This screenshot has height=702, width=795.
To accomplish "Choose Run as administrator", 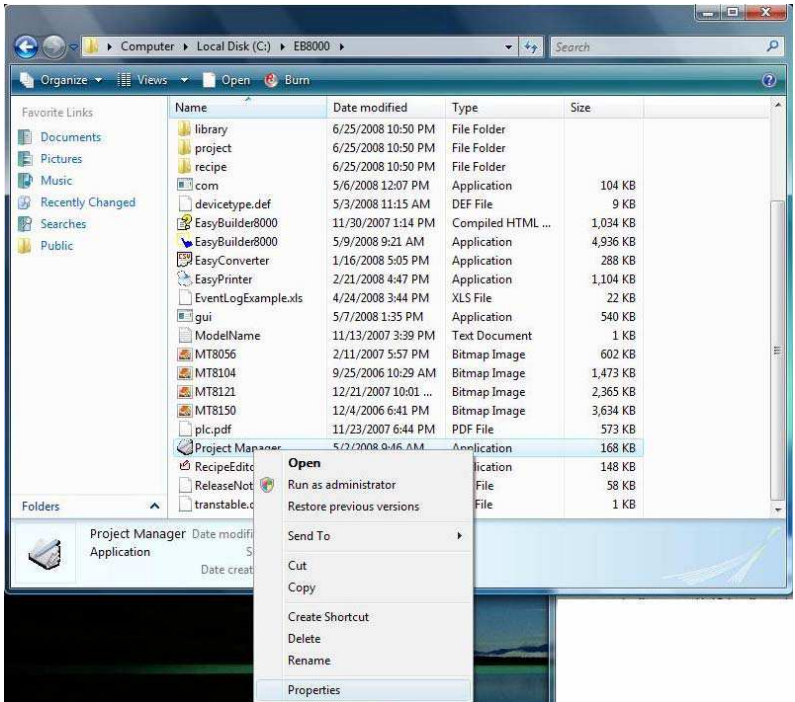I will coord(363,485).
